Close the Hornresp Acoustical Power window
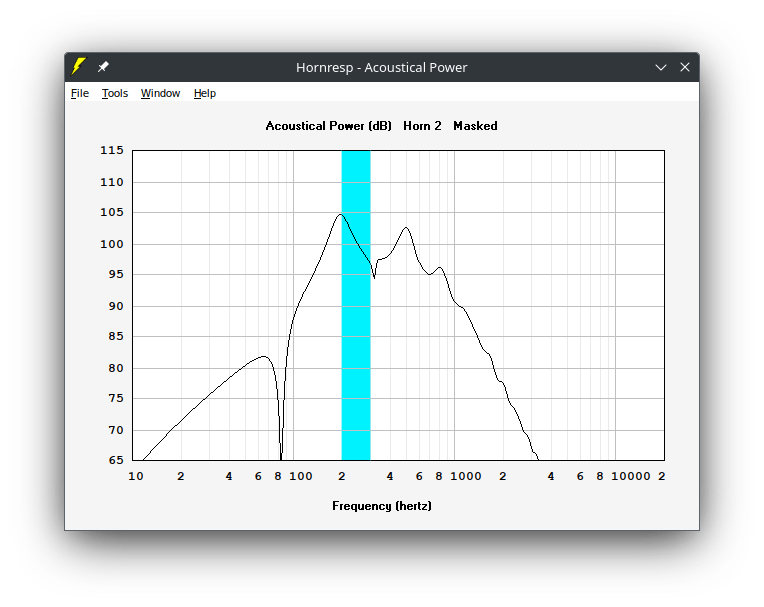Screen dimensions: 764x607 [x=685, y=67]
